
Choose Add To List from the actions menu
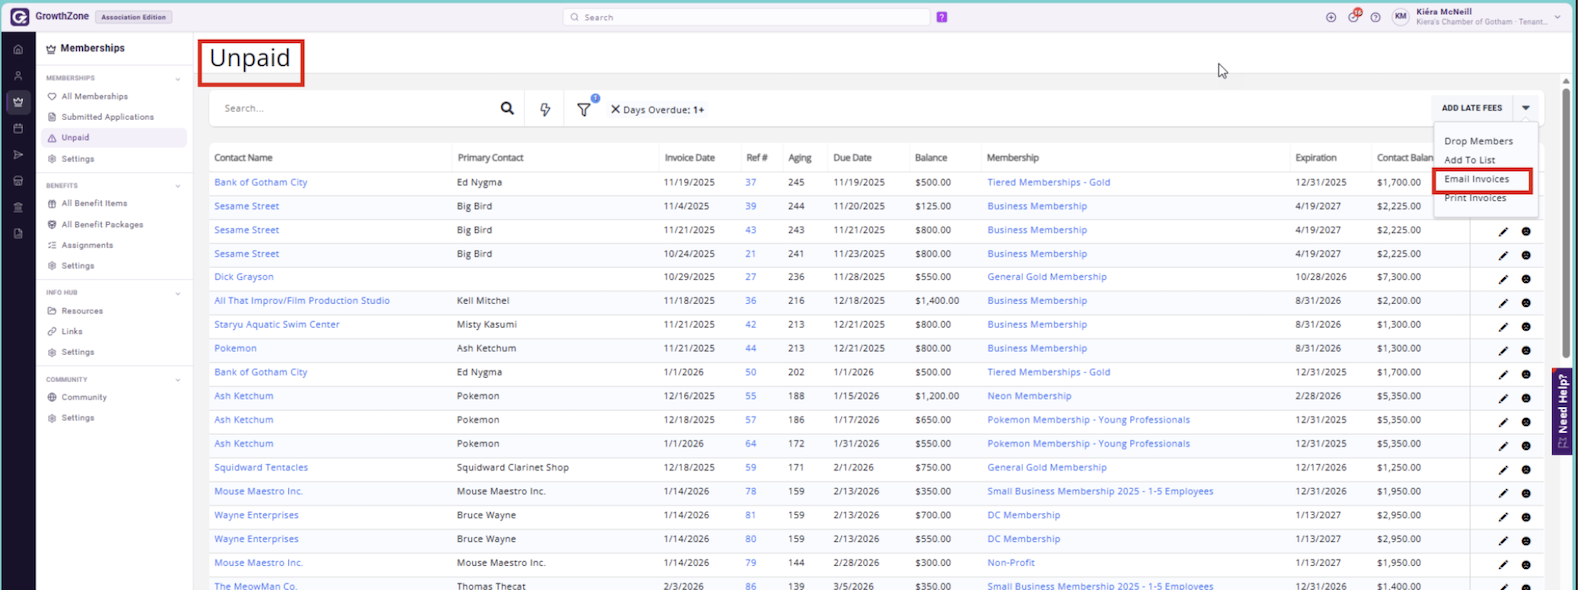(1469, 160)
